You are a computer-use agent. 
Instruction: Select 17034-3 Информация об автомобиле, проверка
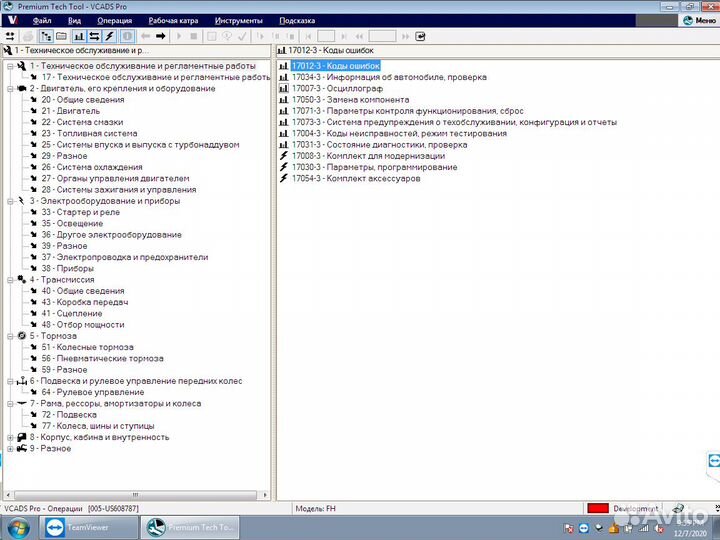(x=389, y=77)
